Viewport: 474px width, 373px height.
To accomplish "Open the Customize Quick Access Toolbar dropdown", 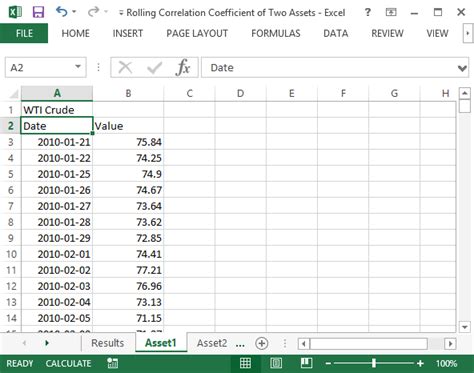I will point(121,13).
